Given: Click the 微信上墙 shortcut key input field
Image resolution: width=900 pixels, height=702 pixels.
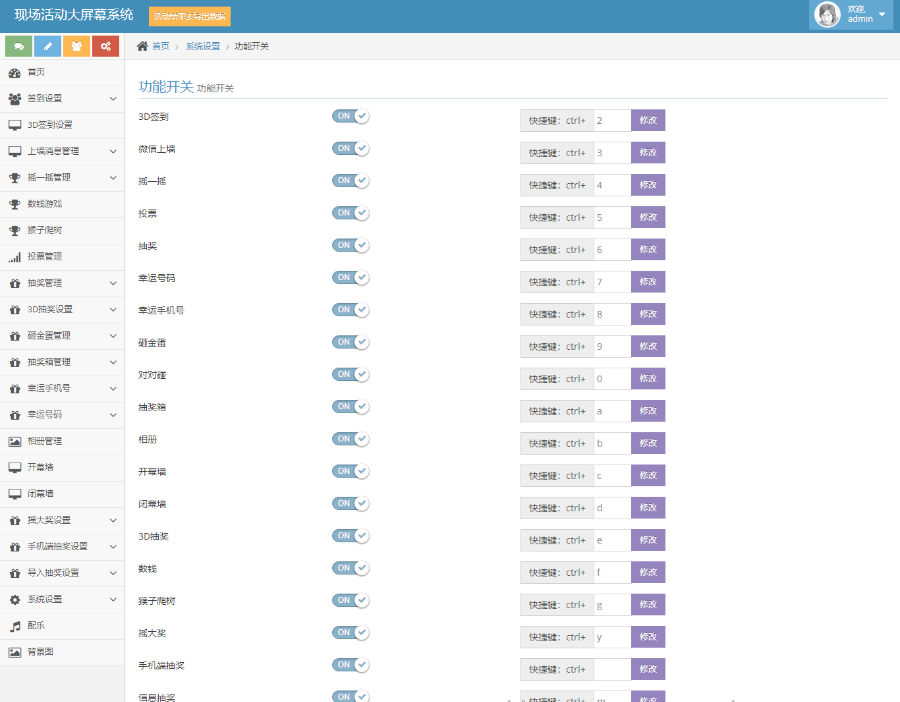Looking at the screenshot, I should (x=611, y=153).
